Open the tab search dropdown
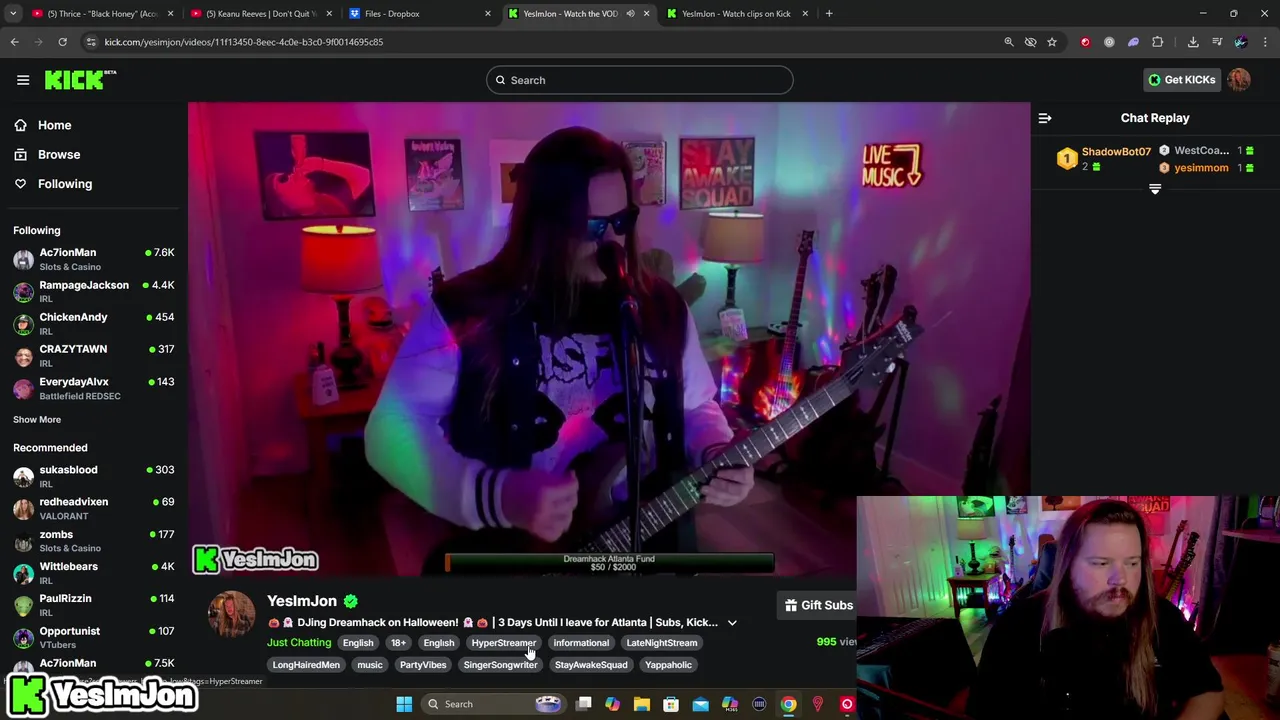Screen dimensions: 1280x720 pyautogui.click(x=13, y=14)
